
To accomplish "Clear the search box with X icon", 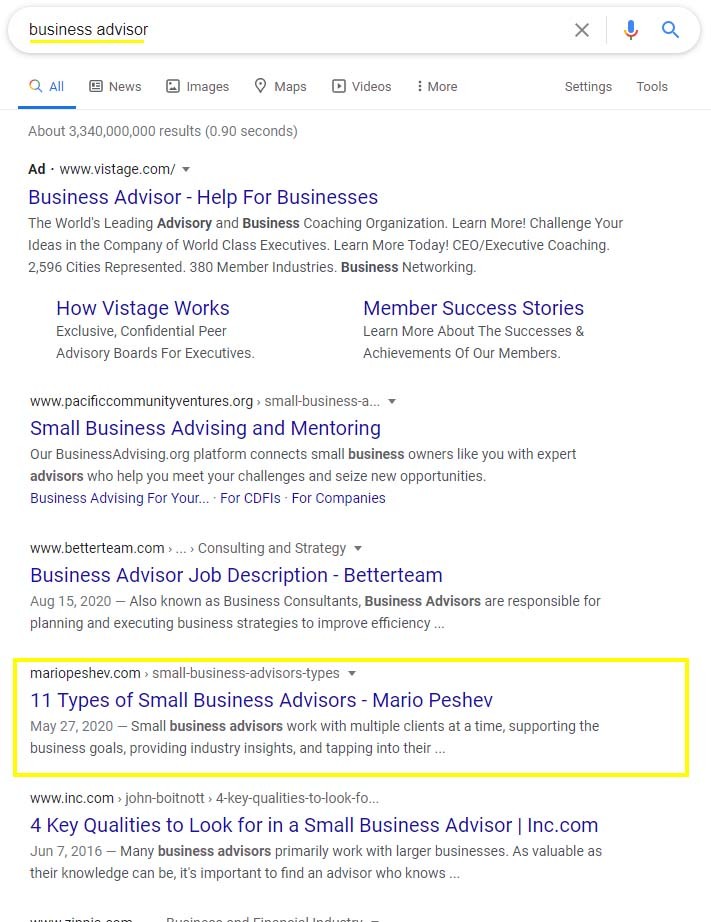I will [x=582, y=30].
